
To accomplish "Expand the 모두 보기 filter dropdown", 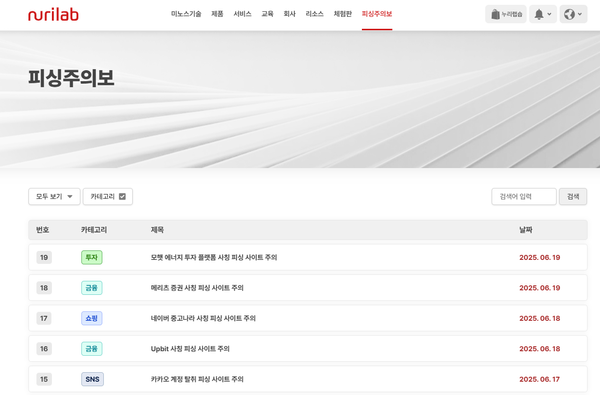I will coord(54,196).
